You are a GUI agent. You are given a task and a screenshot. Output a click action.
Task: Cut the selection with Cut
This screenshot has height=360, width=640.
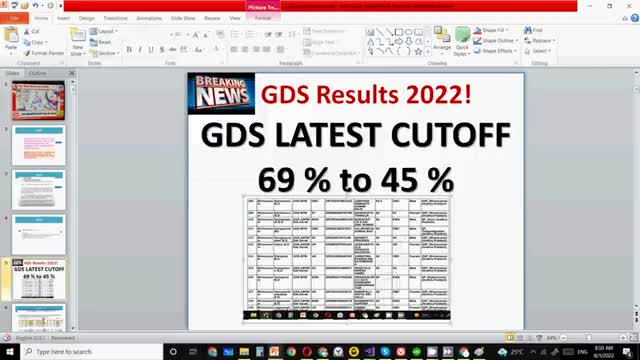pyautogui.click(x=31, y=31)
